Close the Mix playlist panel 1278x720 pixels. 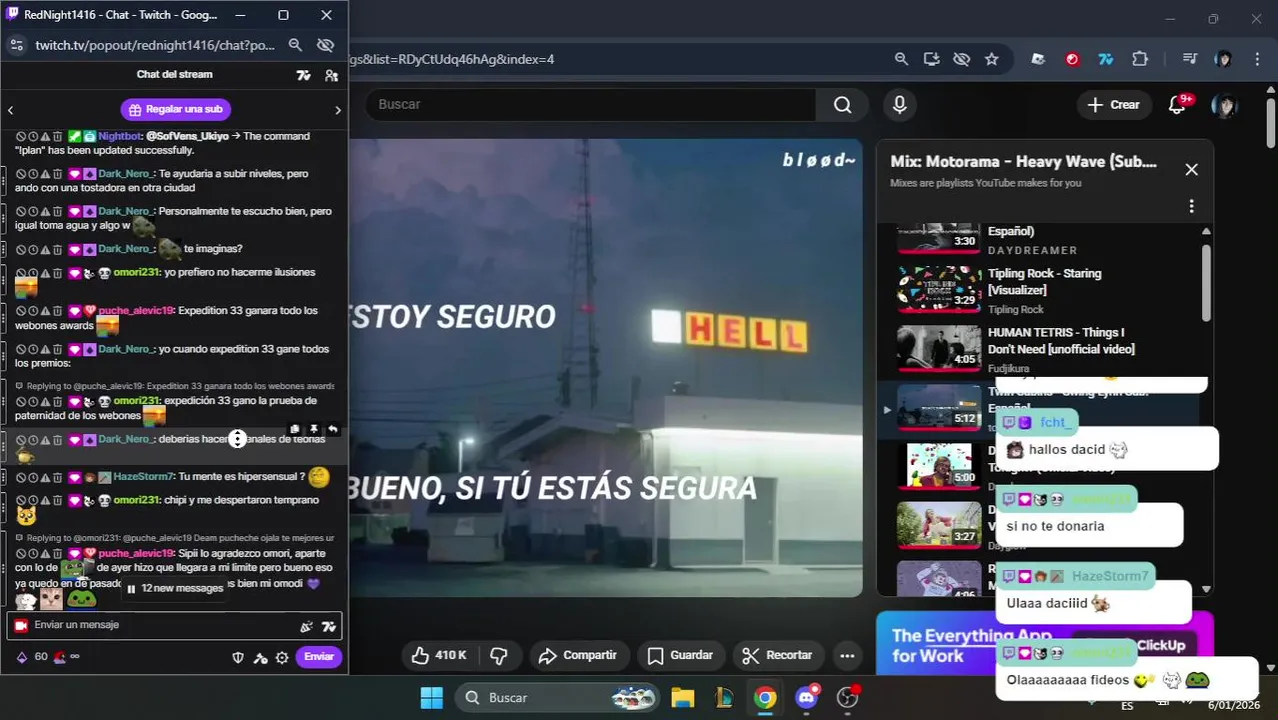(x=1191, y=170)
